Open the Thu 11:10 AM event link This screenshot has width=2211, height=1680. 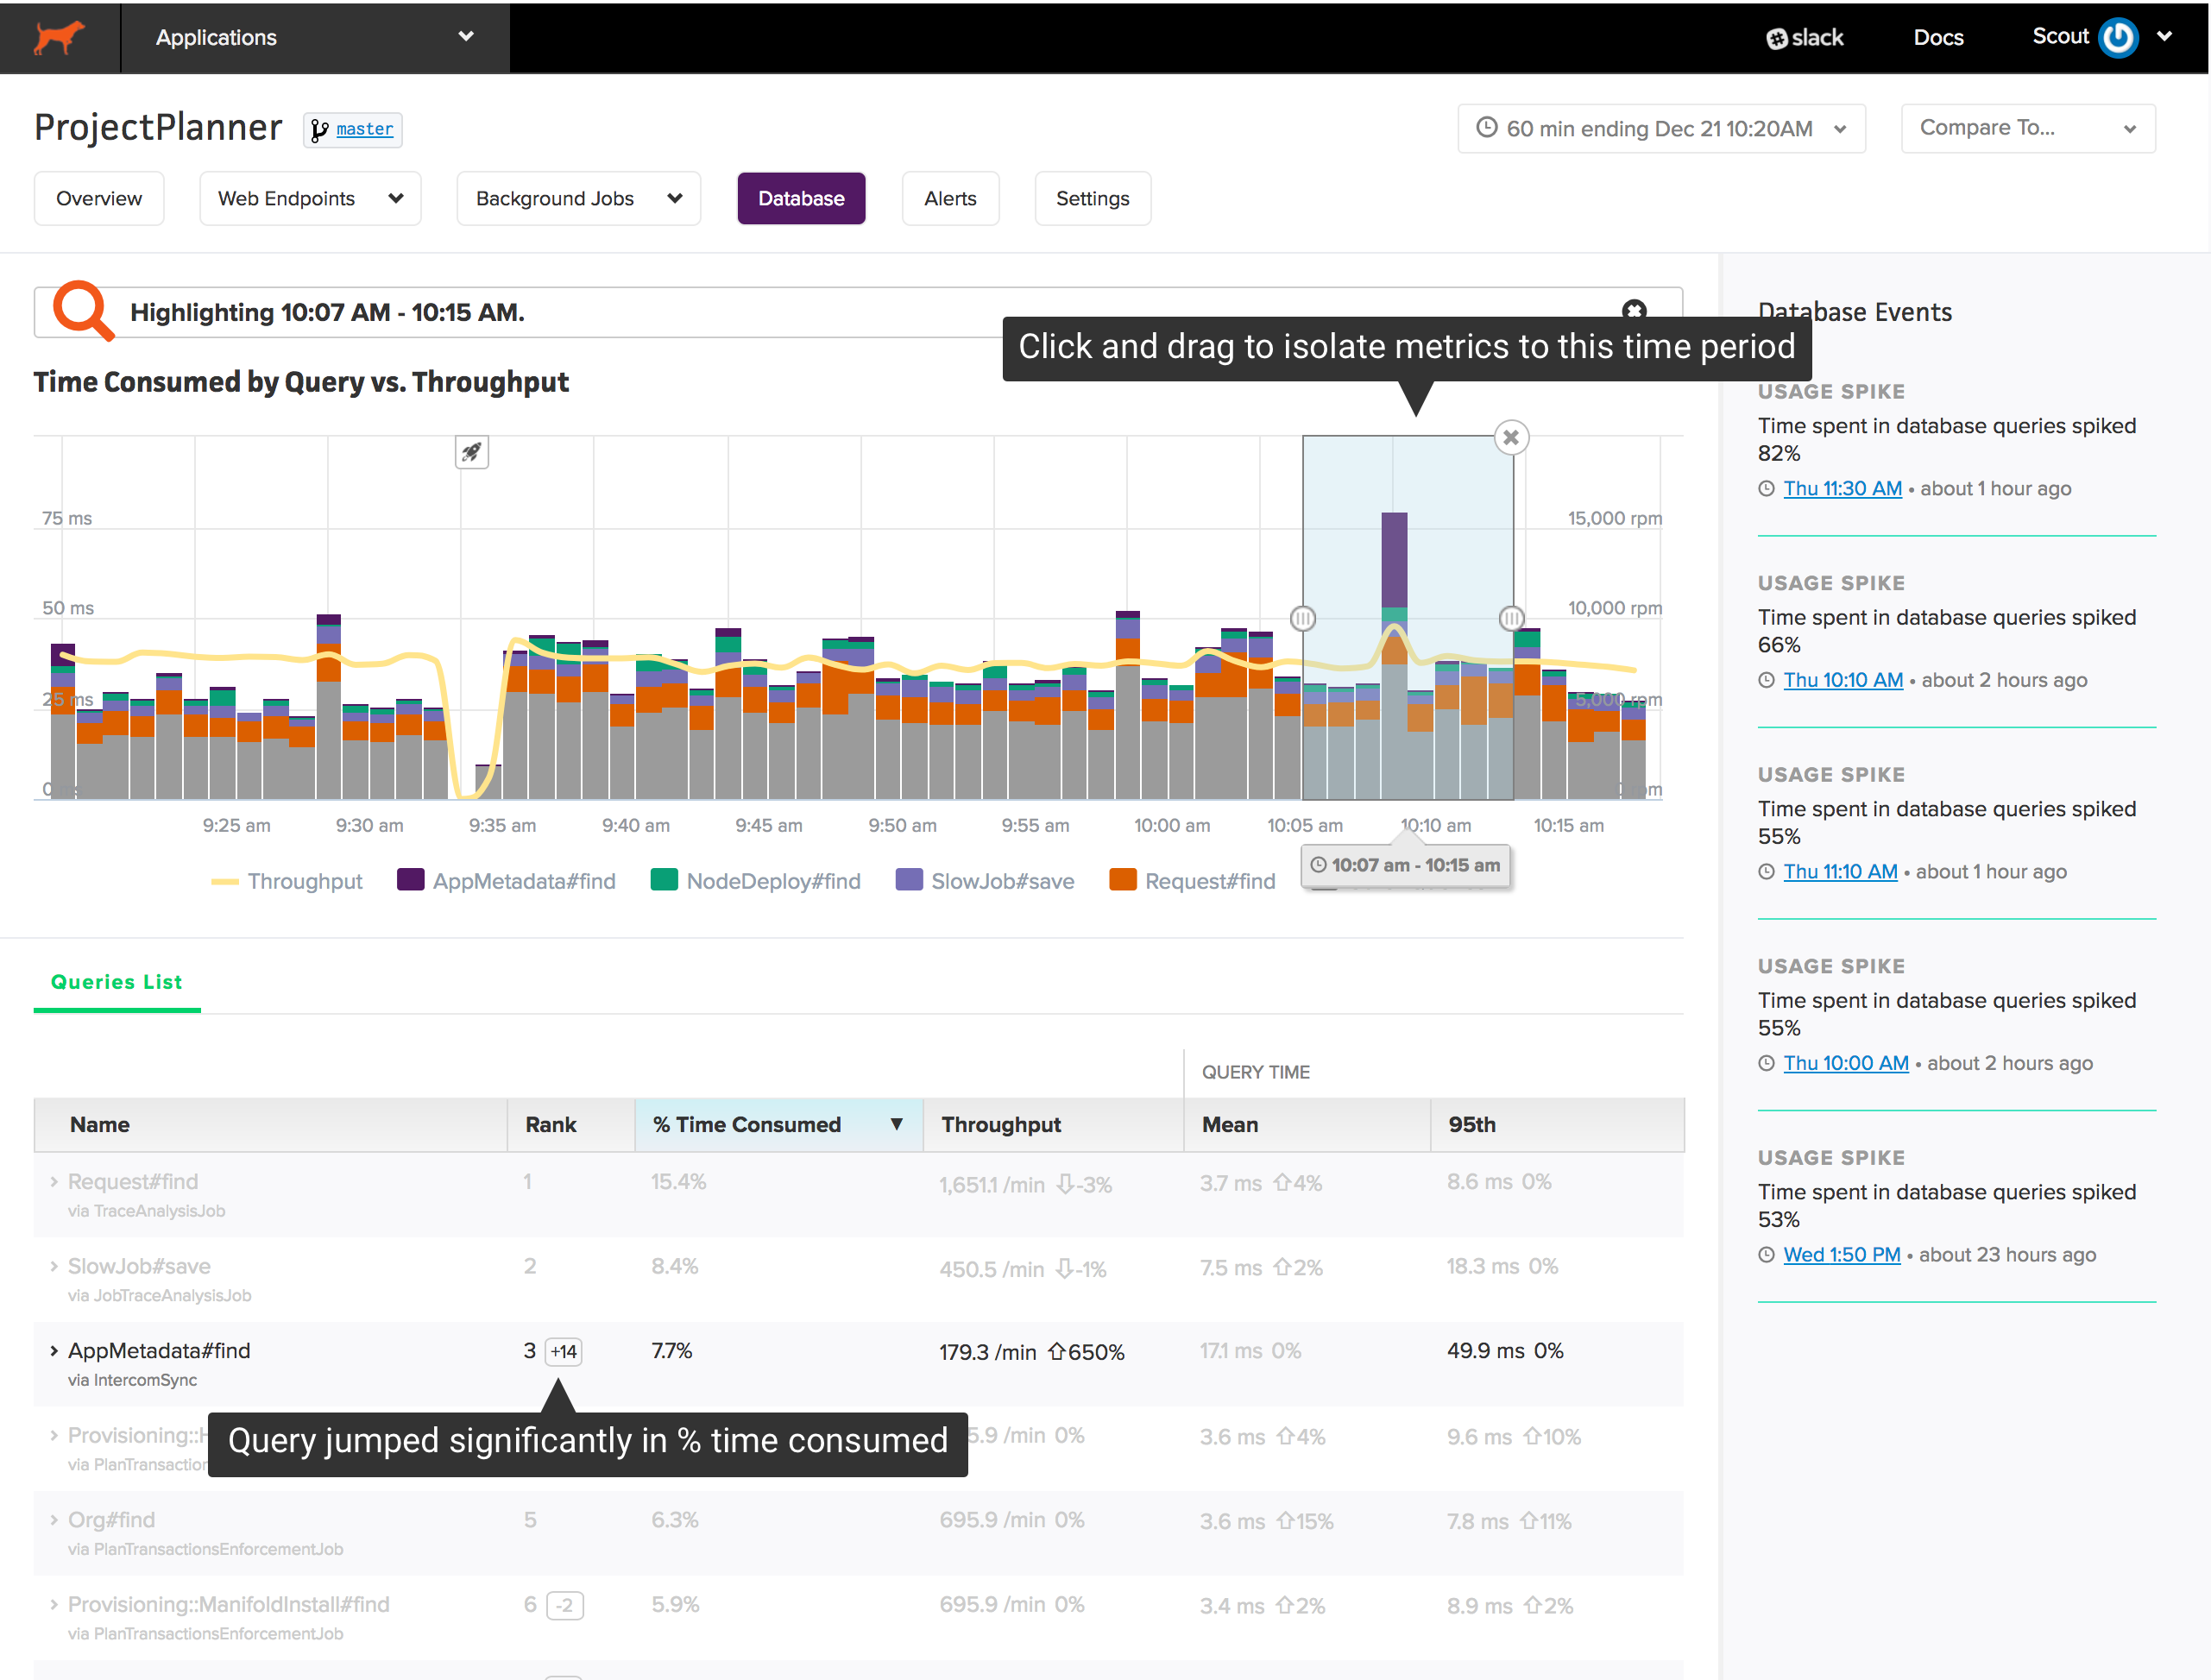tap(1840, 871)
